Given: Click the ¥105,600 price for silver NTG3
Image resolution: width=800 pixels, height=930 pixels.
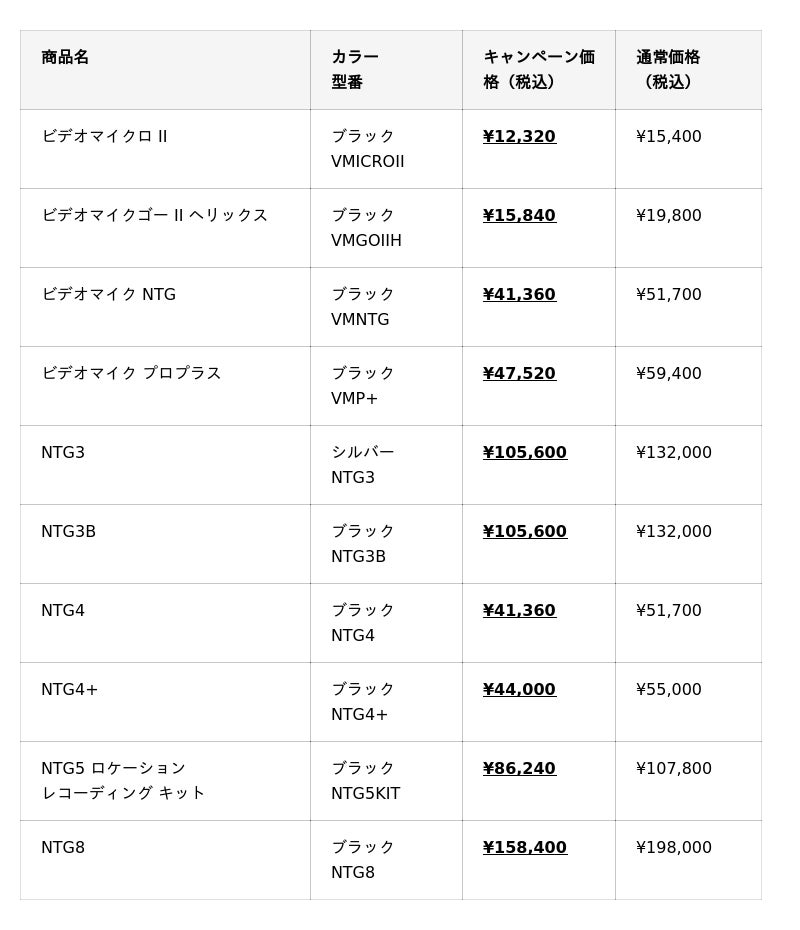Looking at the screenshot, I should [x=525, y=453].
